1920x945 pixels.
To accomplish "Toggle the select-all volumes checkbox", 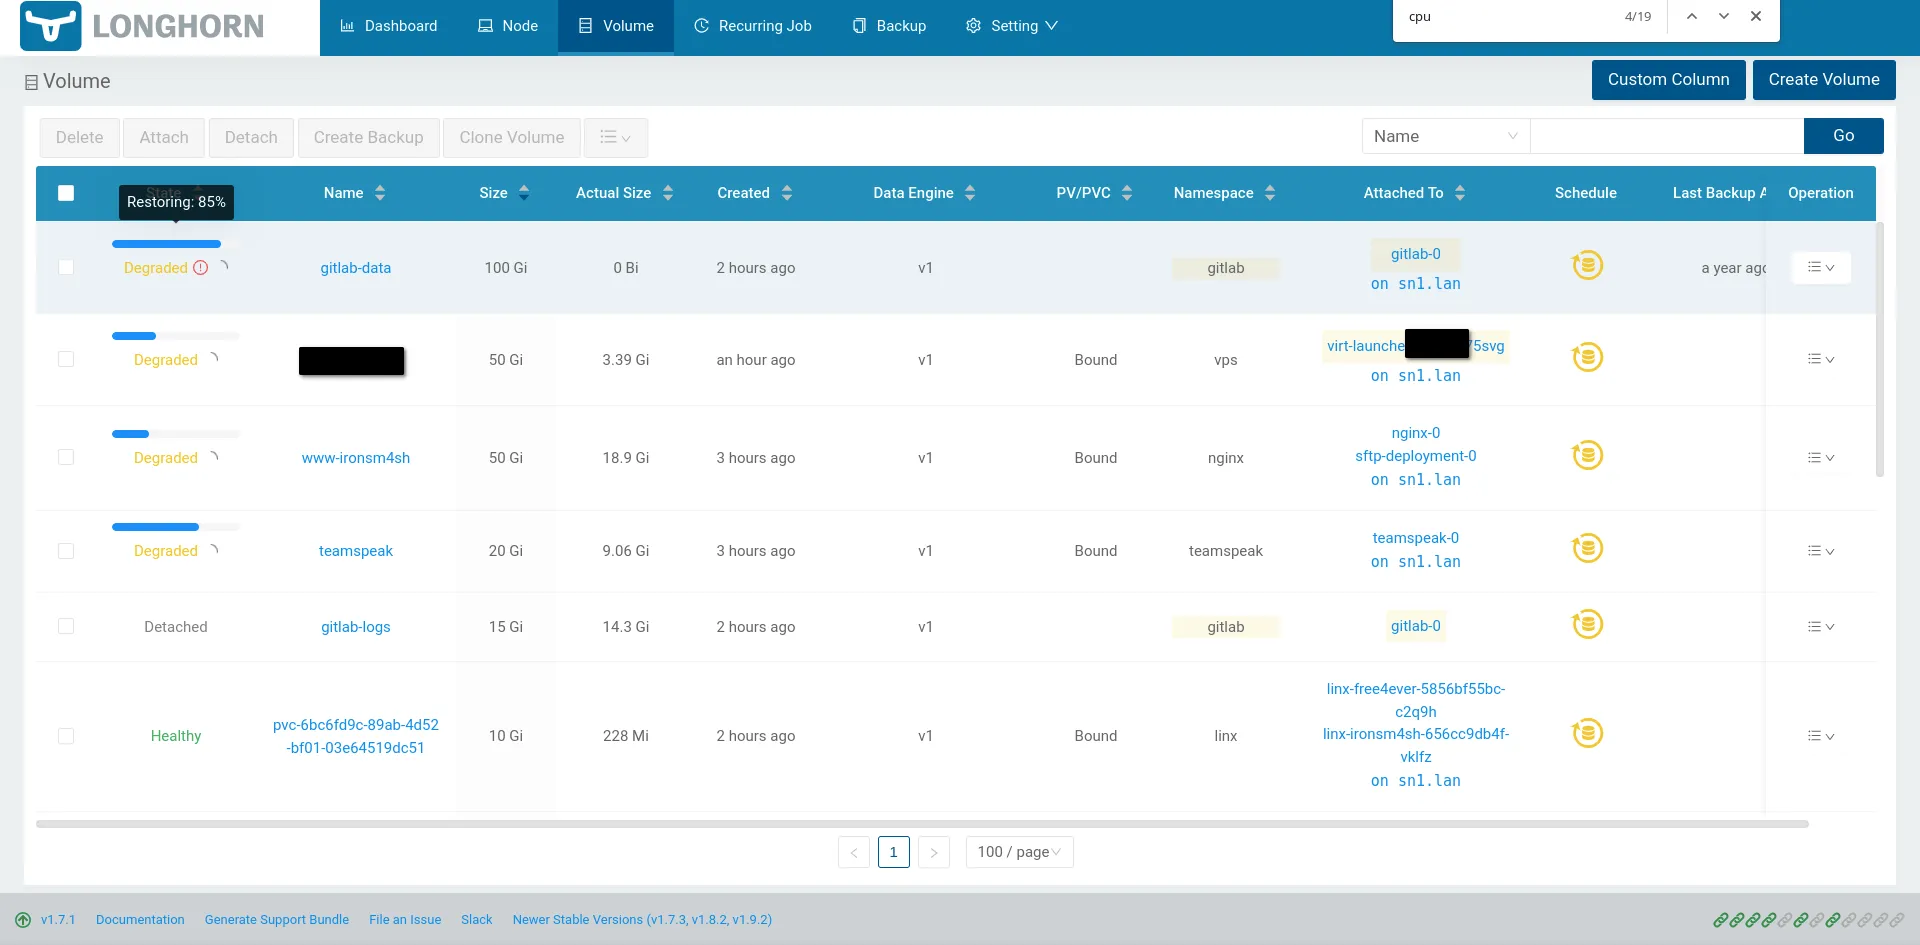I will tap(66, 193).
